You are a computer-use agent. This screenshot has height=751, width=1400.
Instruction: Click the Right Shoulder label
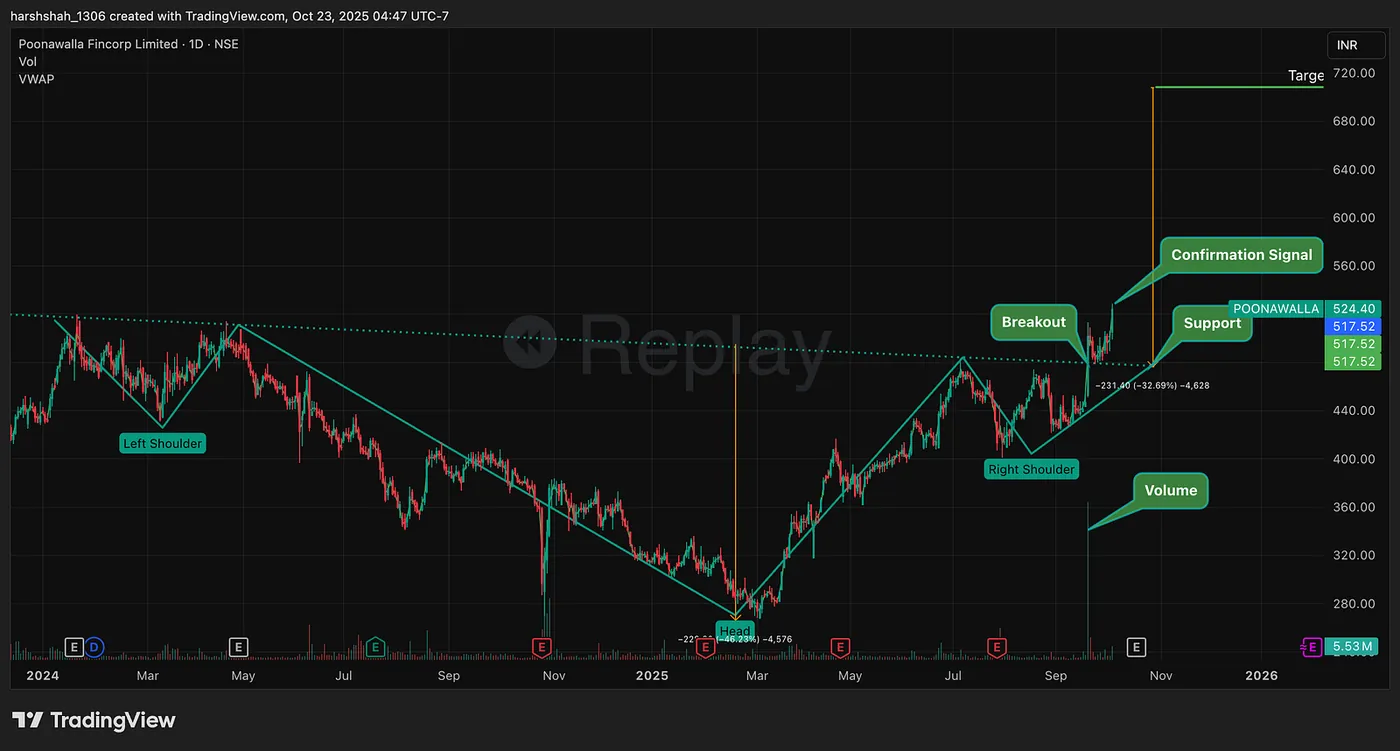click(x=1031, y=469)
